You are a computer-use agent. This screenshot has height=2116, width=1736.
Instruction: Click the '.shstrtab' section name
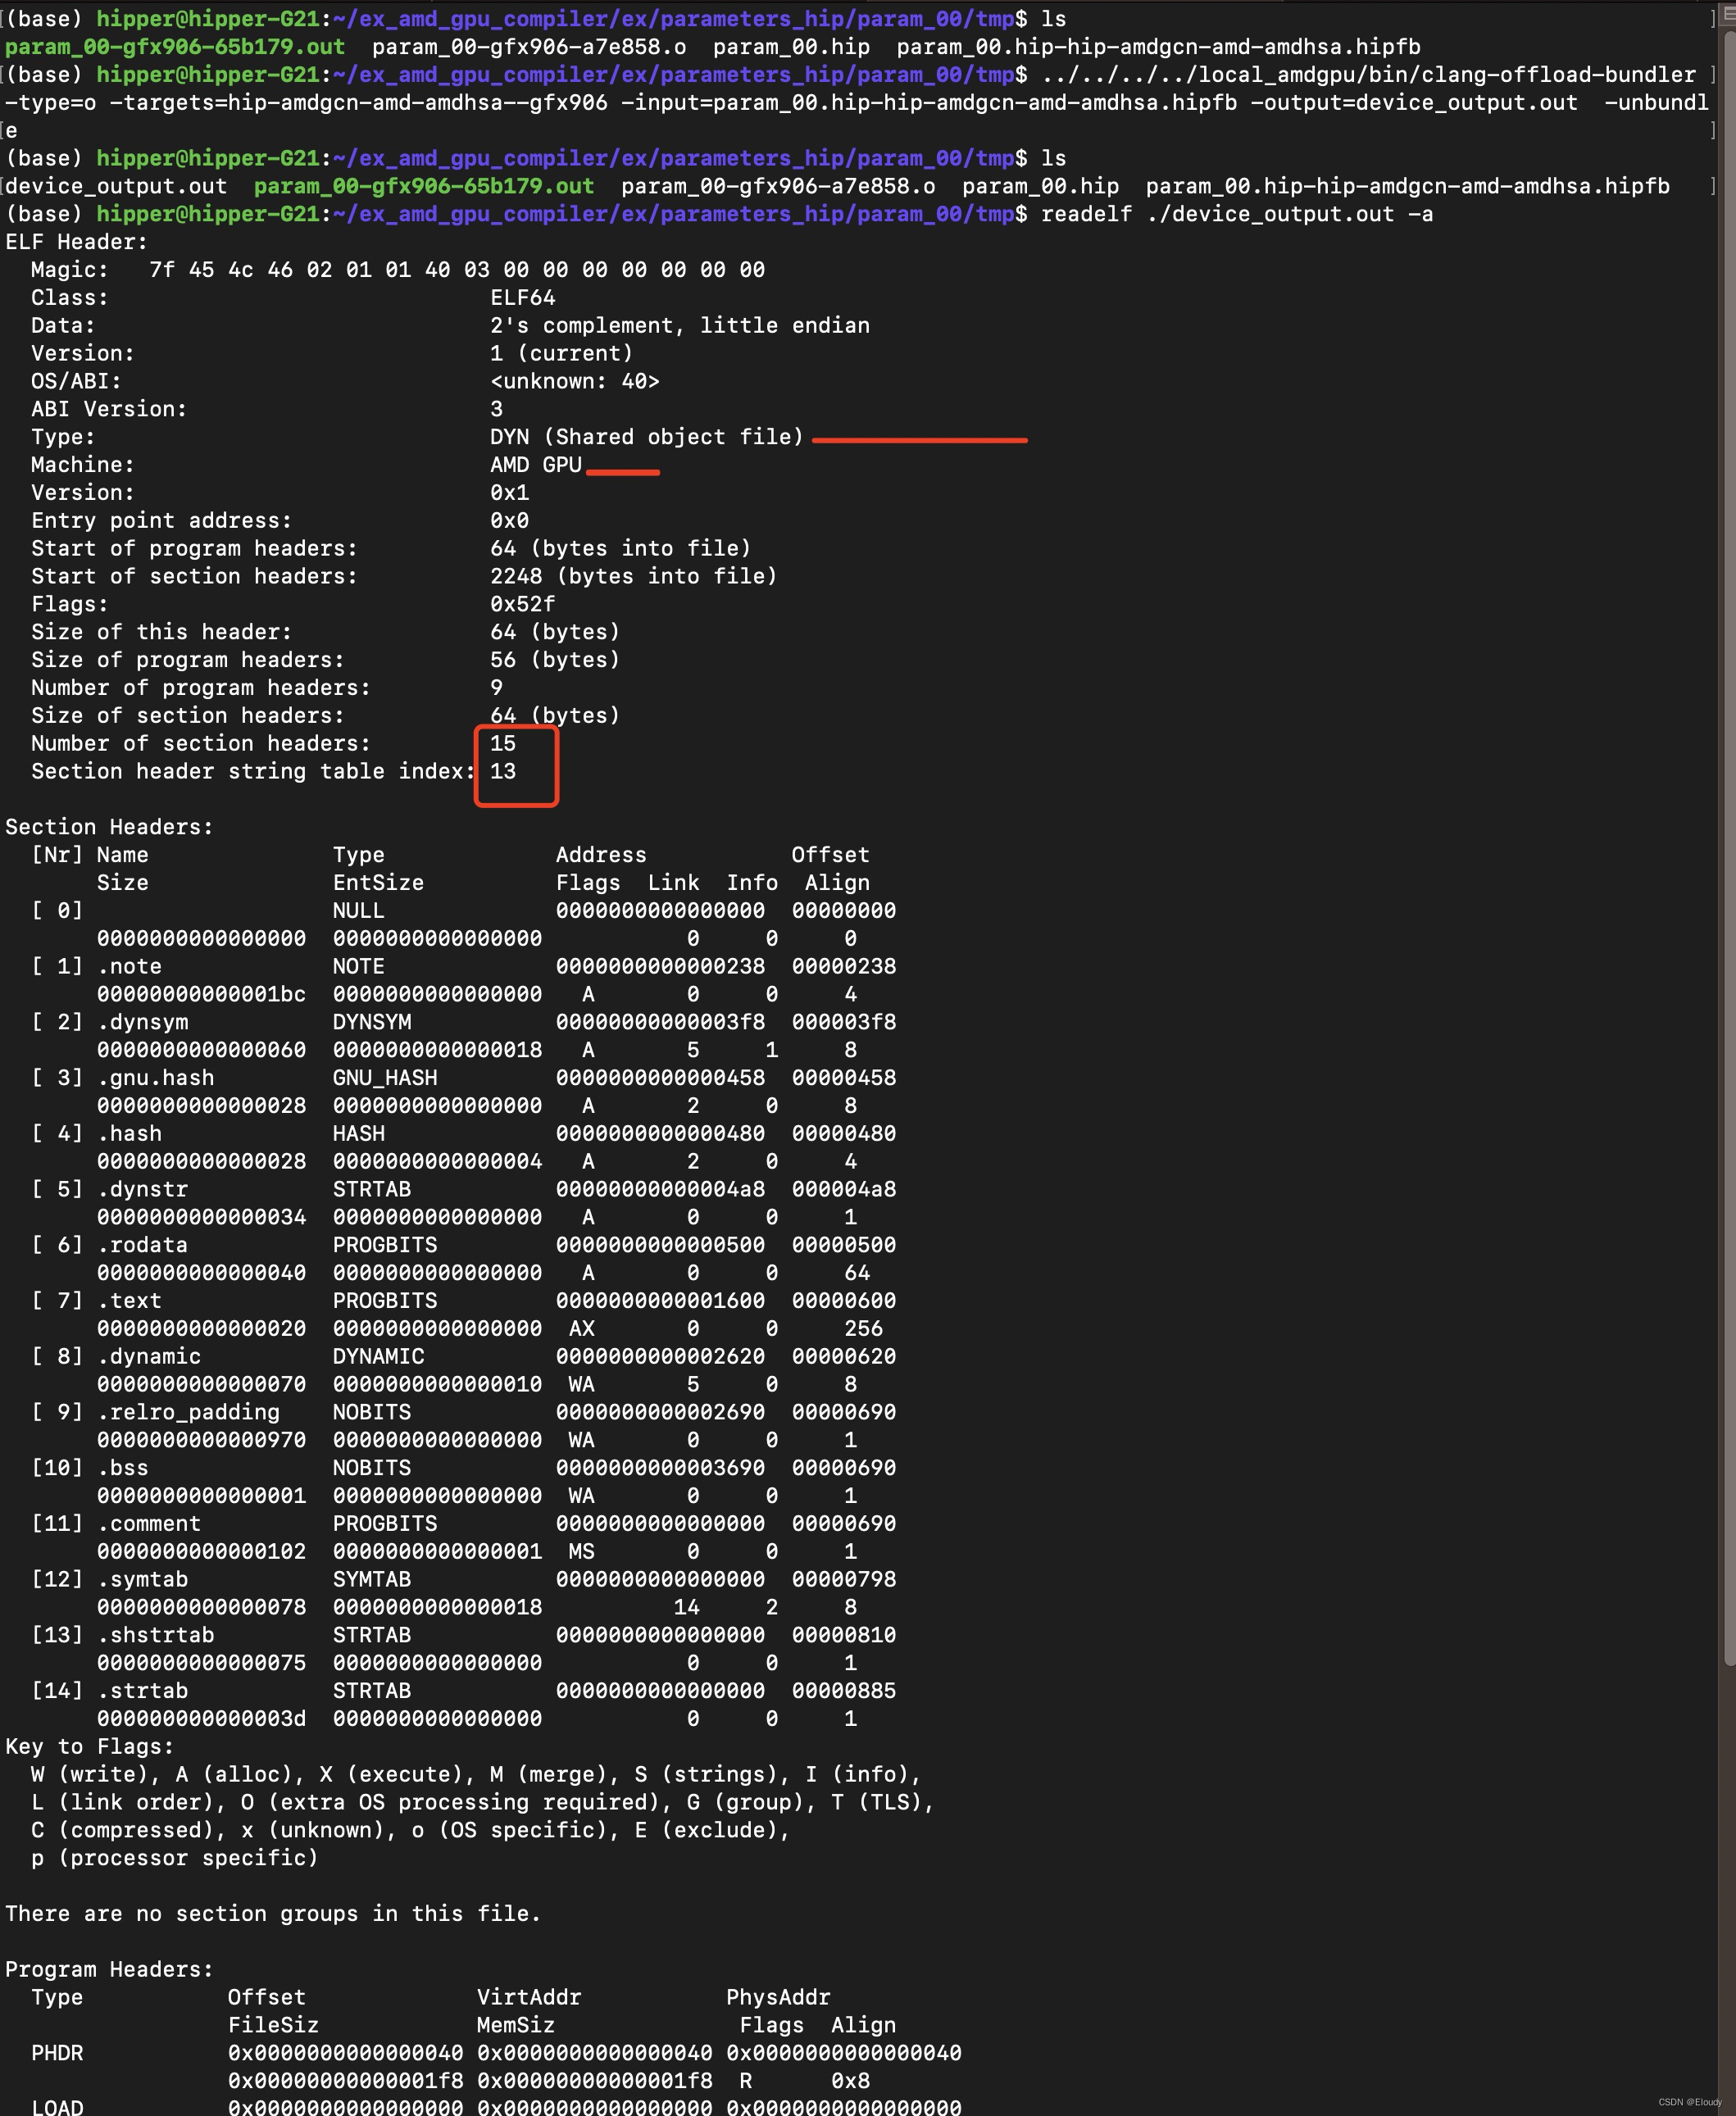tap(155, 1636)
